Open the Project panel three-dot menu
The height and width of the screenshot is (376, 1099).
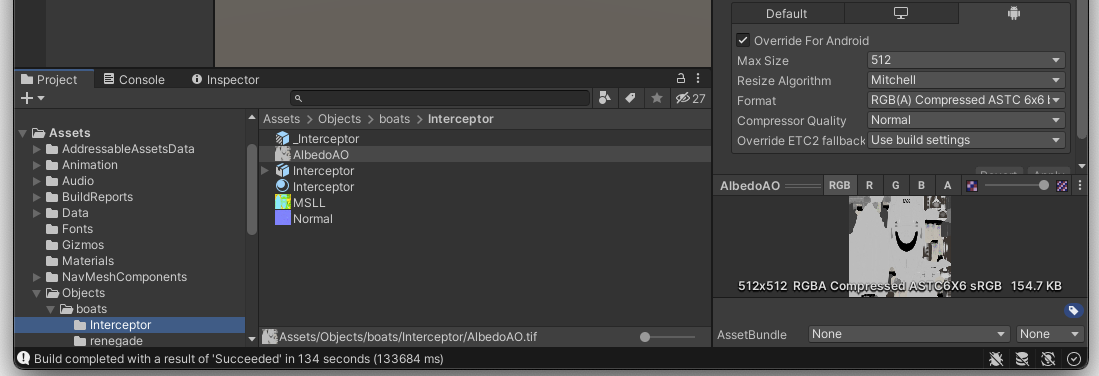tap(697, 78)
